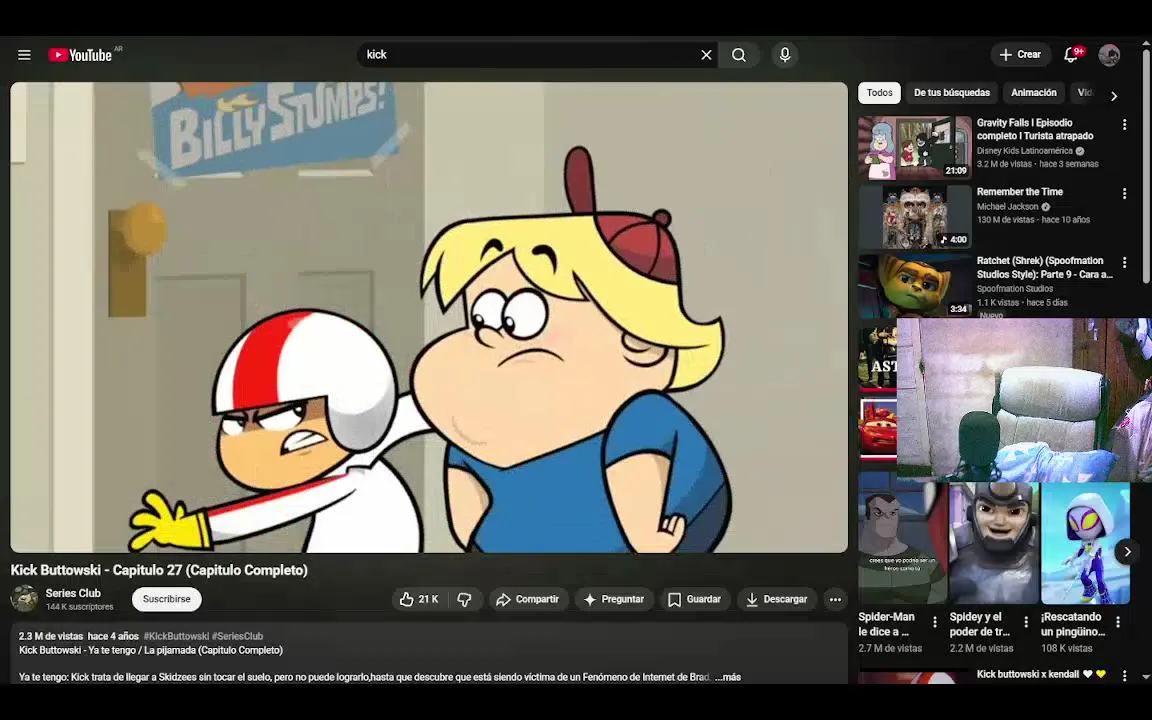Show more filter chips with arrow
The height and width of the screenshot is (720, 1152).
coord(1114,96)
